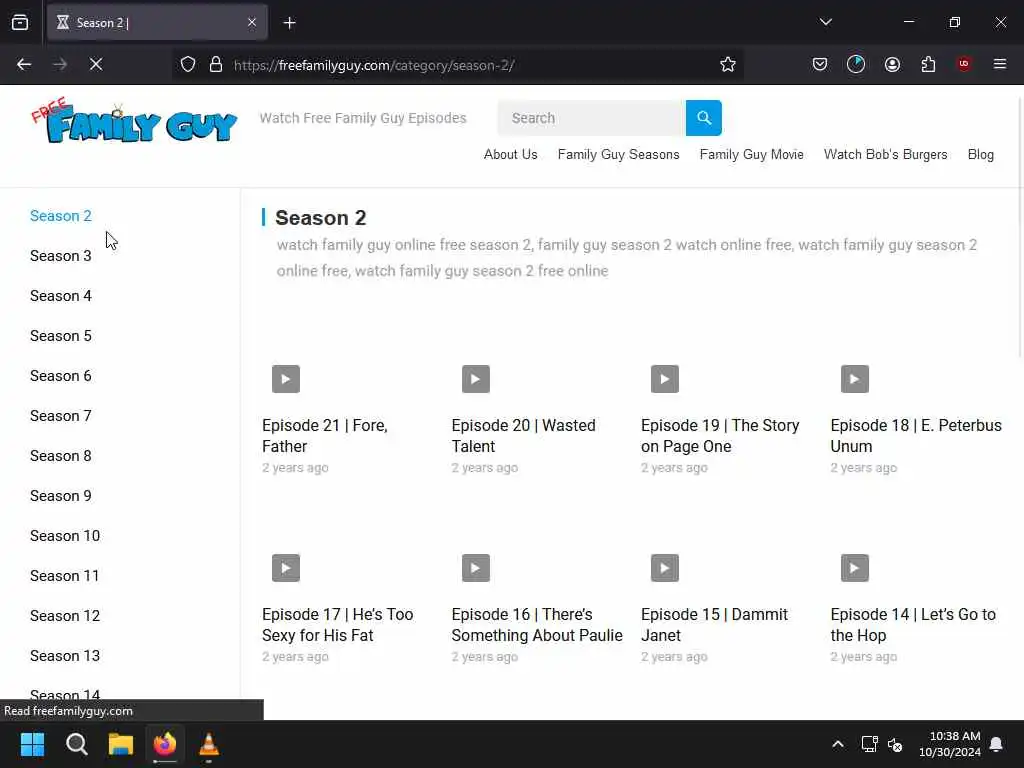The image size is (1024, 768).
Task: Open Windows taskbar search
Action: point(76,744)
